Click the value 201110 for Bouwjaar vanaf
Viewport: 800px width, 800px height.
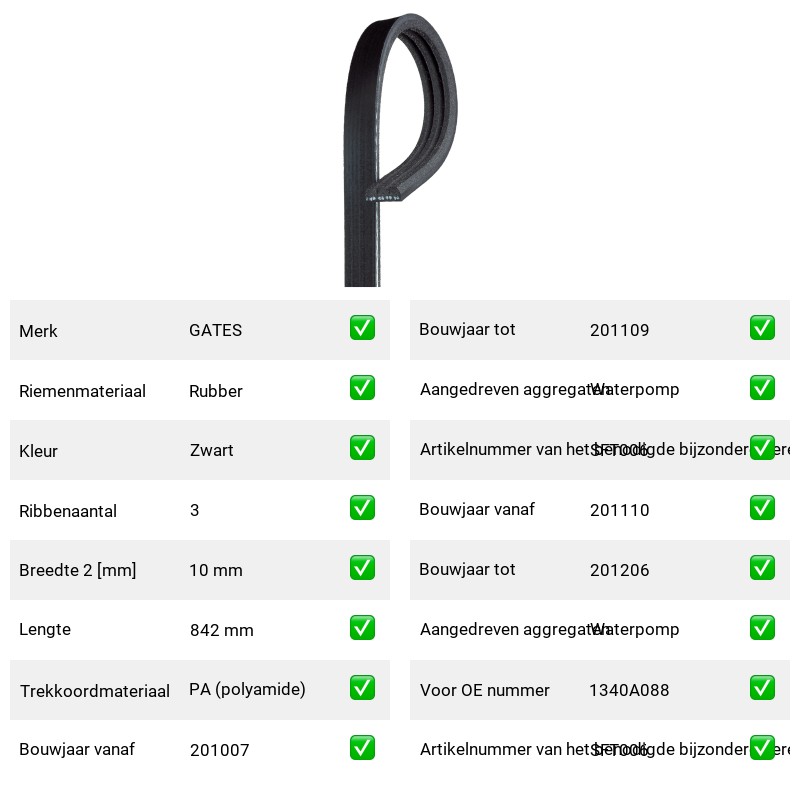619,510
